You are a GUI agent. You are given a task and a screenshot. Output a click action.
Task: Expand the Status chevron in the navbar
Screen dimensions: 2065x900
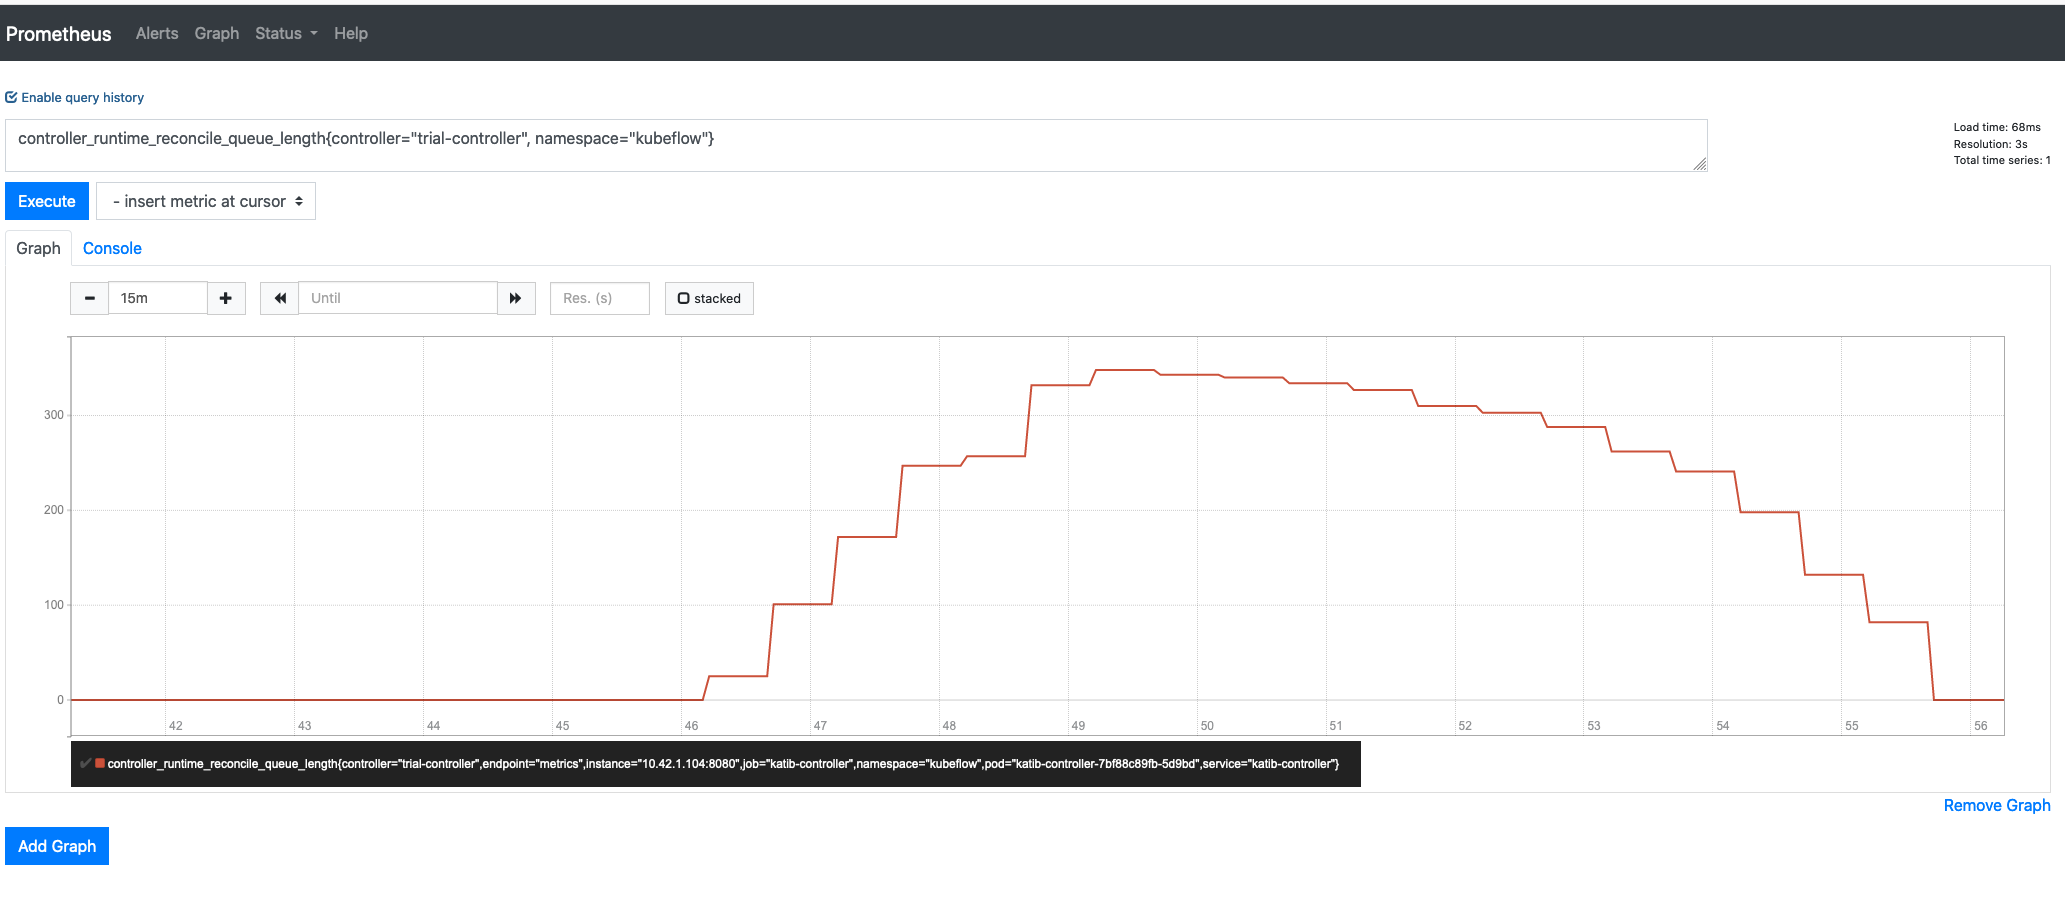[x=312, y=33]
